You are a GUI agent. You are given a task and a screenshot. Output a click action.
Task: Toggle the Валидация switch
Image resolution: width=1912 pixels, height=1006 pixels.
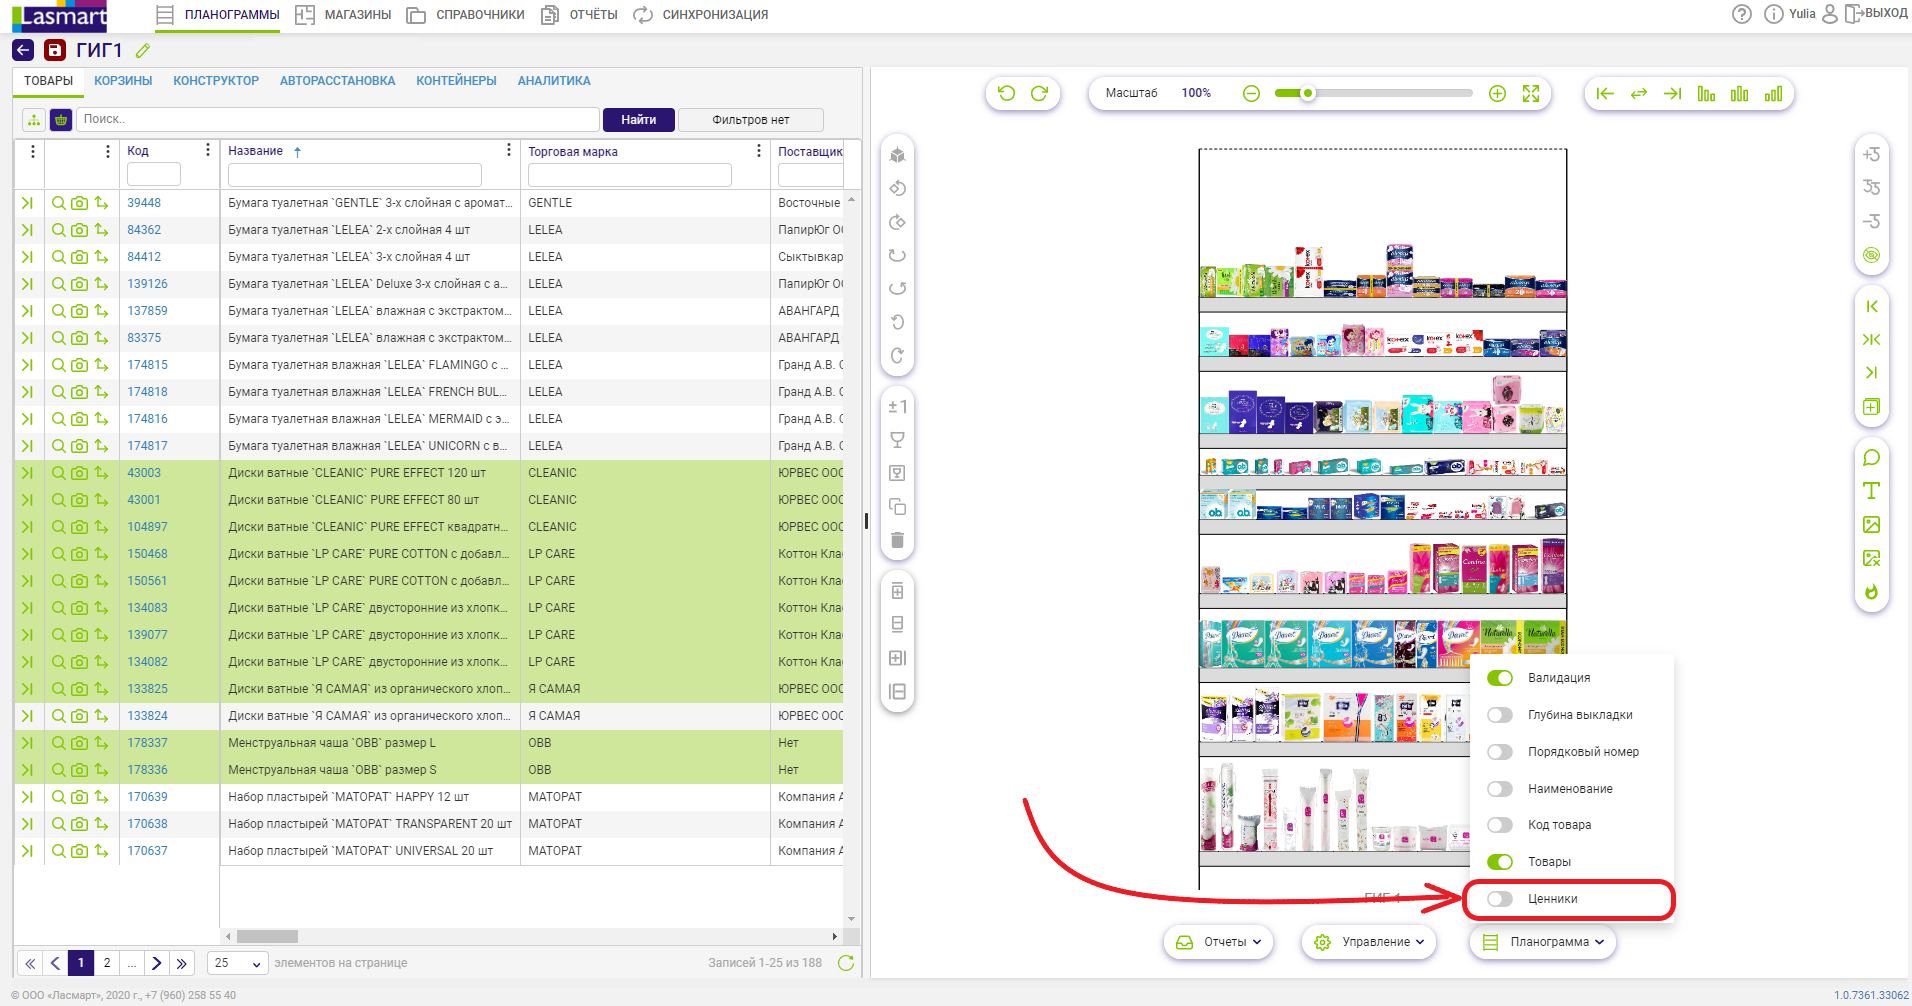point(1500,678)
